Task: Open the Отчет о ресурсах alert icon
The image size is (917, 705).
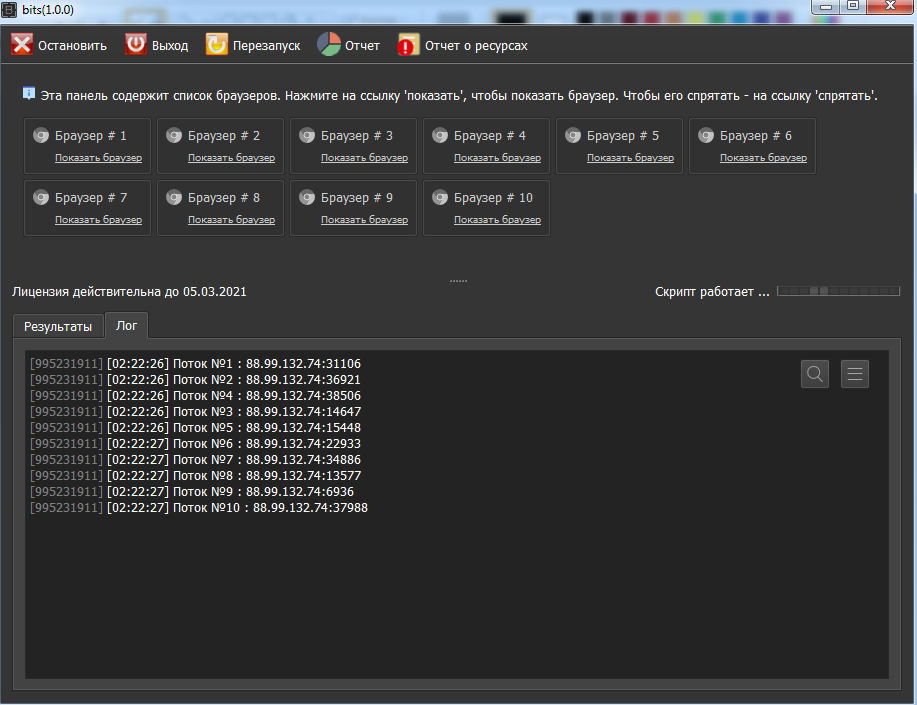Action: pos(408,44)
